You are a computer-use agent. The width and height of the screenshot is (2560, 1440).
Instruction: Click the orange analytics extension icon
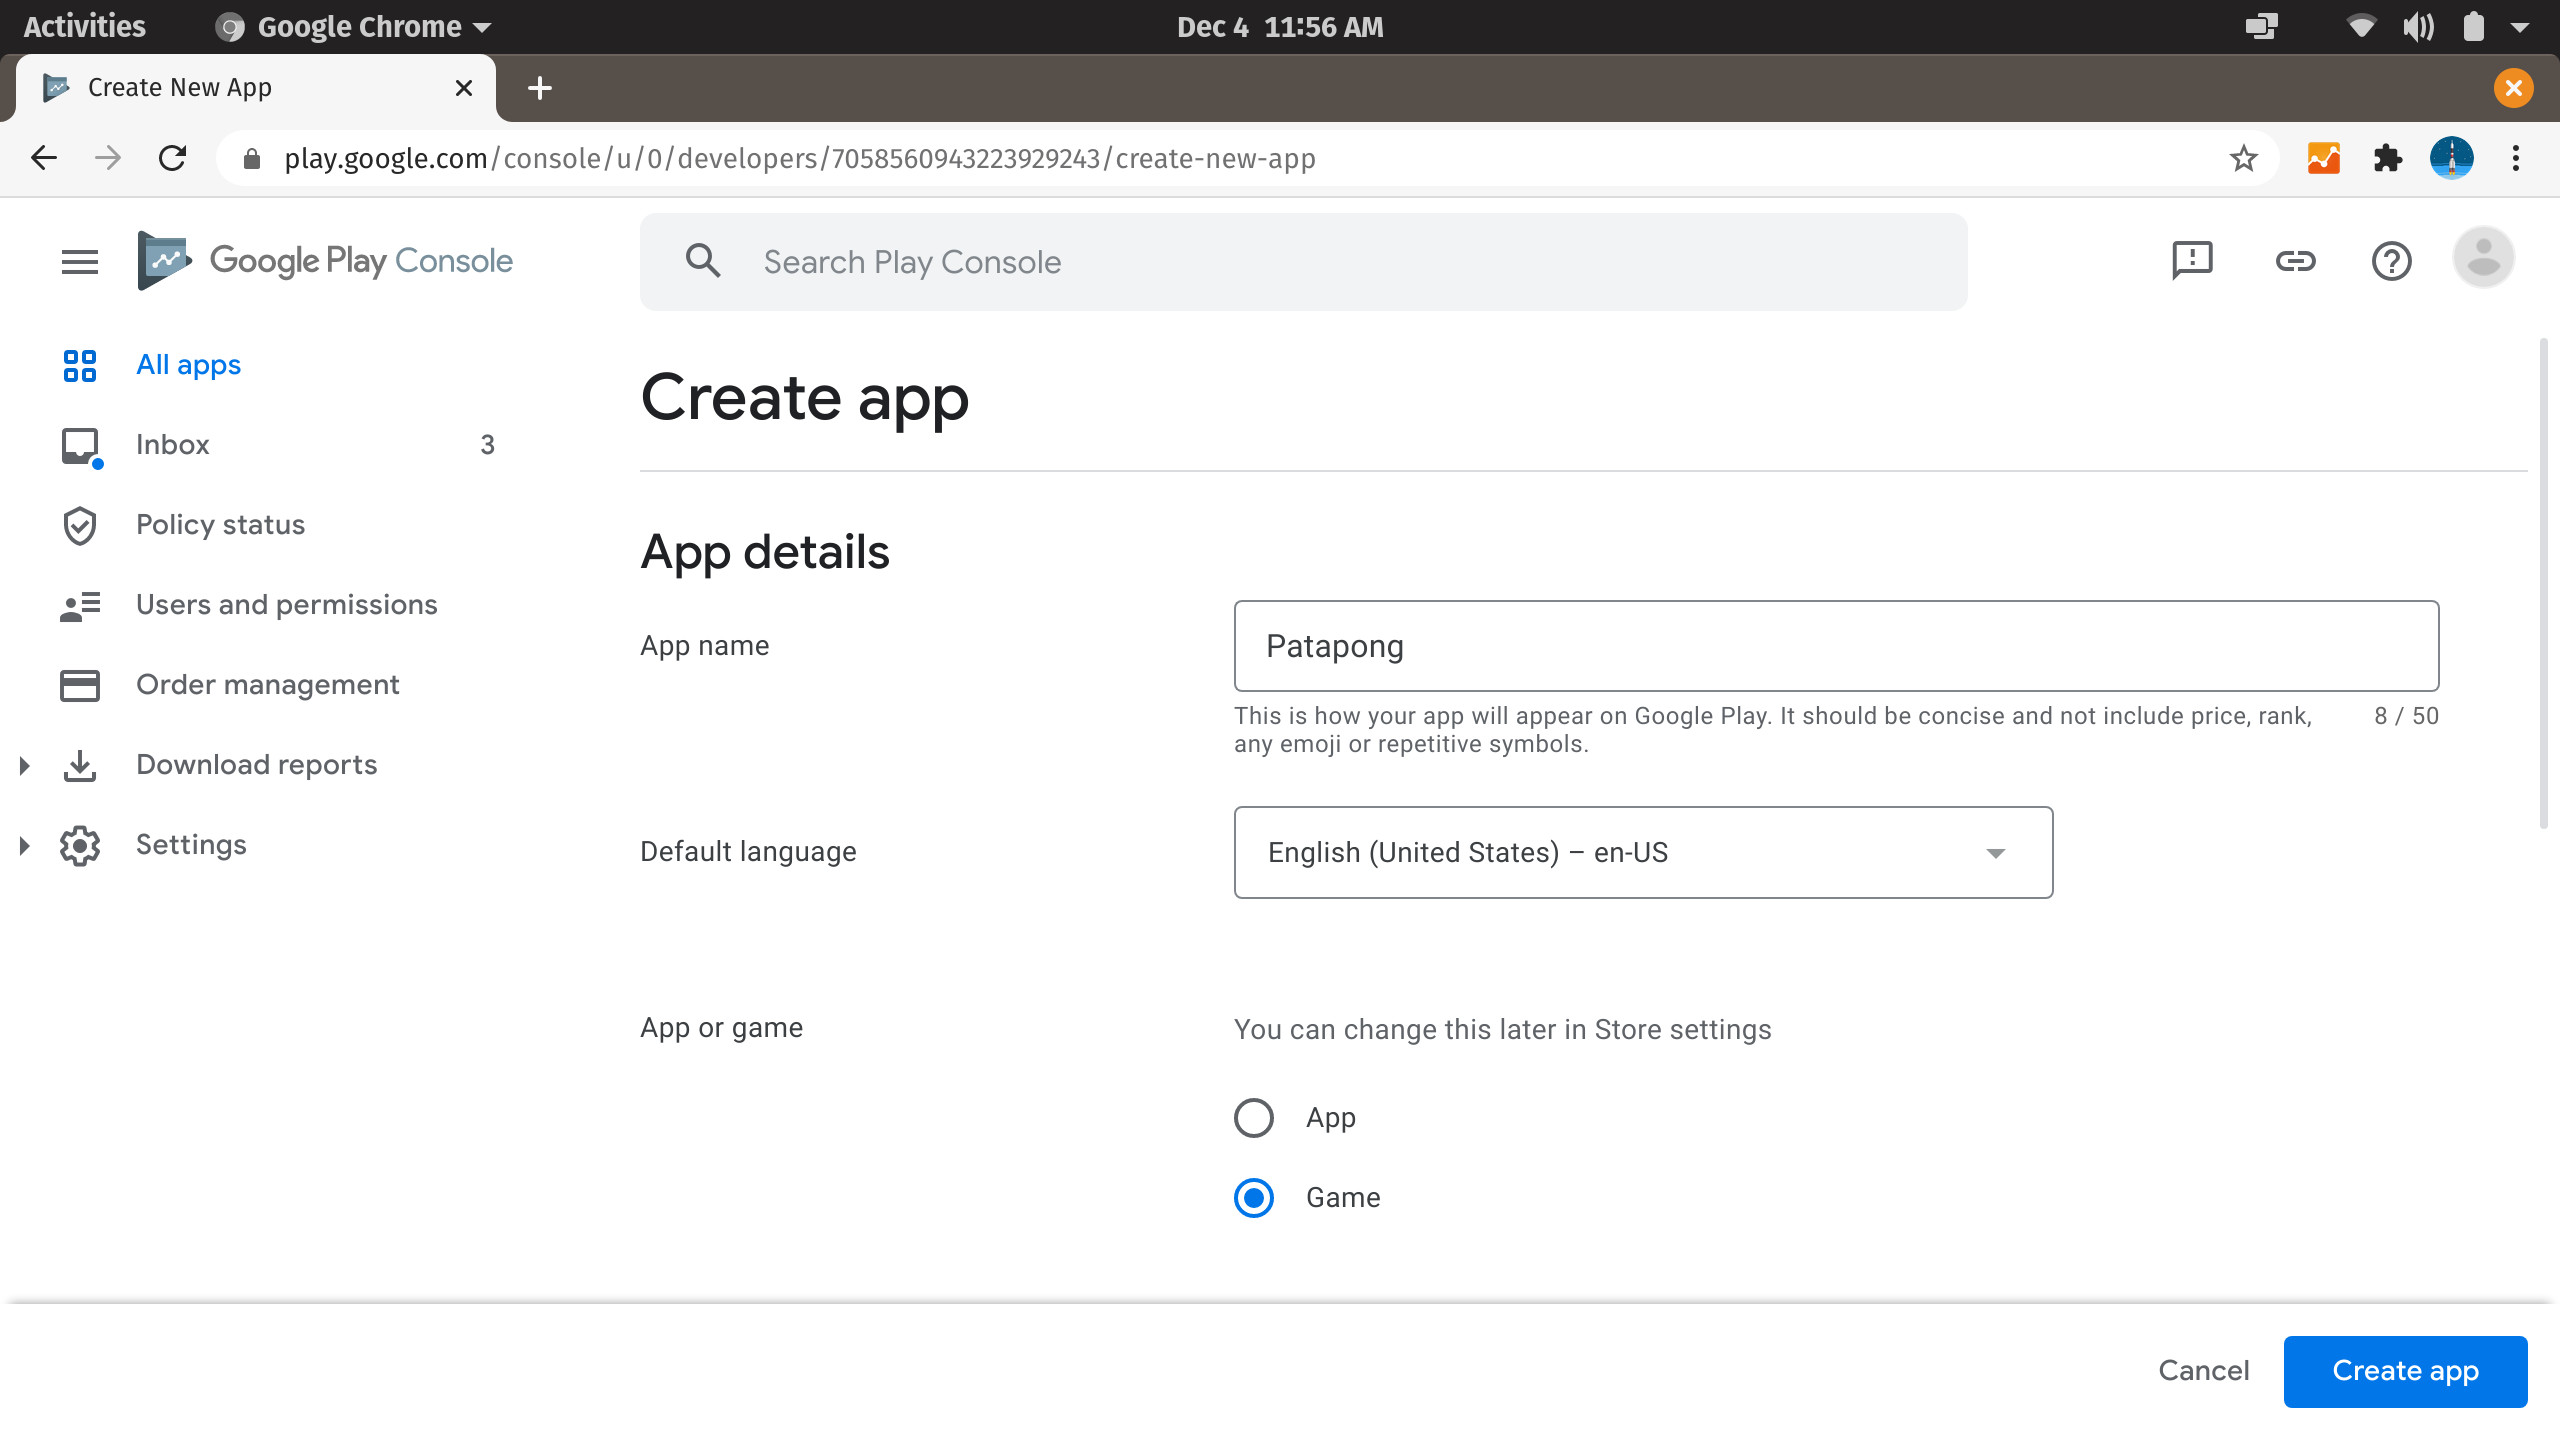(2323, 158)
